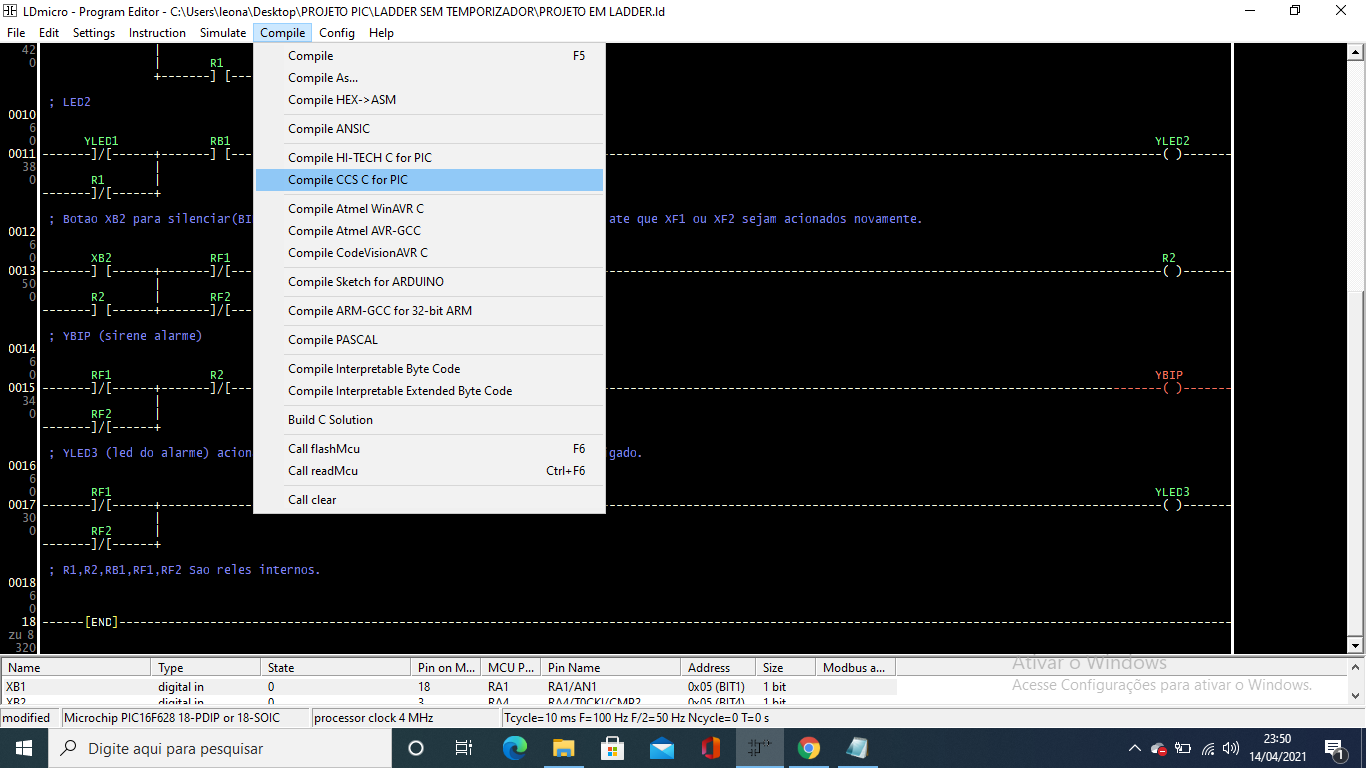This screenshot has height=768, width=1366.
Task: Click the network Wi-Fi tray icon
Action: (1208, 748)
